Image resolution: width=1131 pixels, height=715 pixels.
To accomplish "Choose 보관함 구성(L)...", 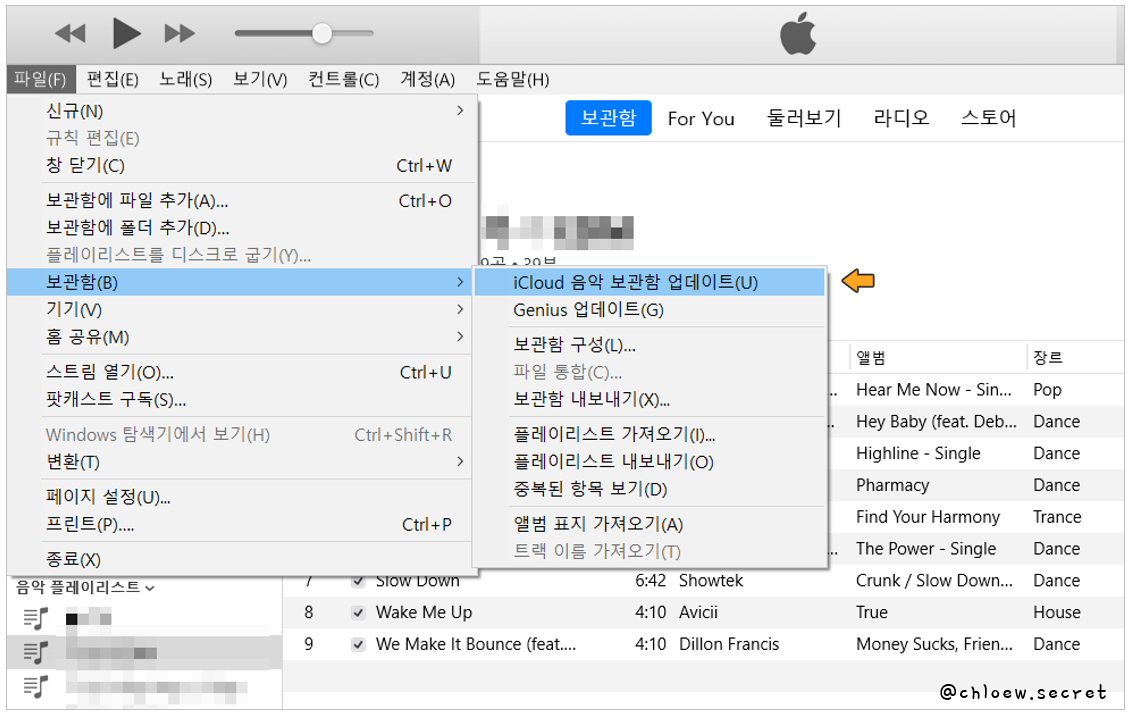I will pos(649,345).
